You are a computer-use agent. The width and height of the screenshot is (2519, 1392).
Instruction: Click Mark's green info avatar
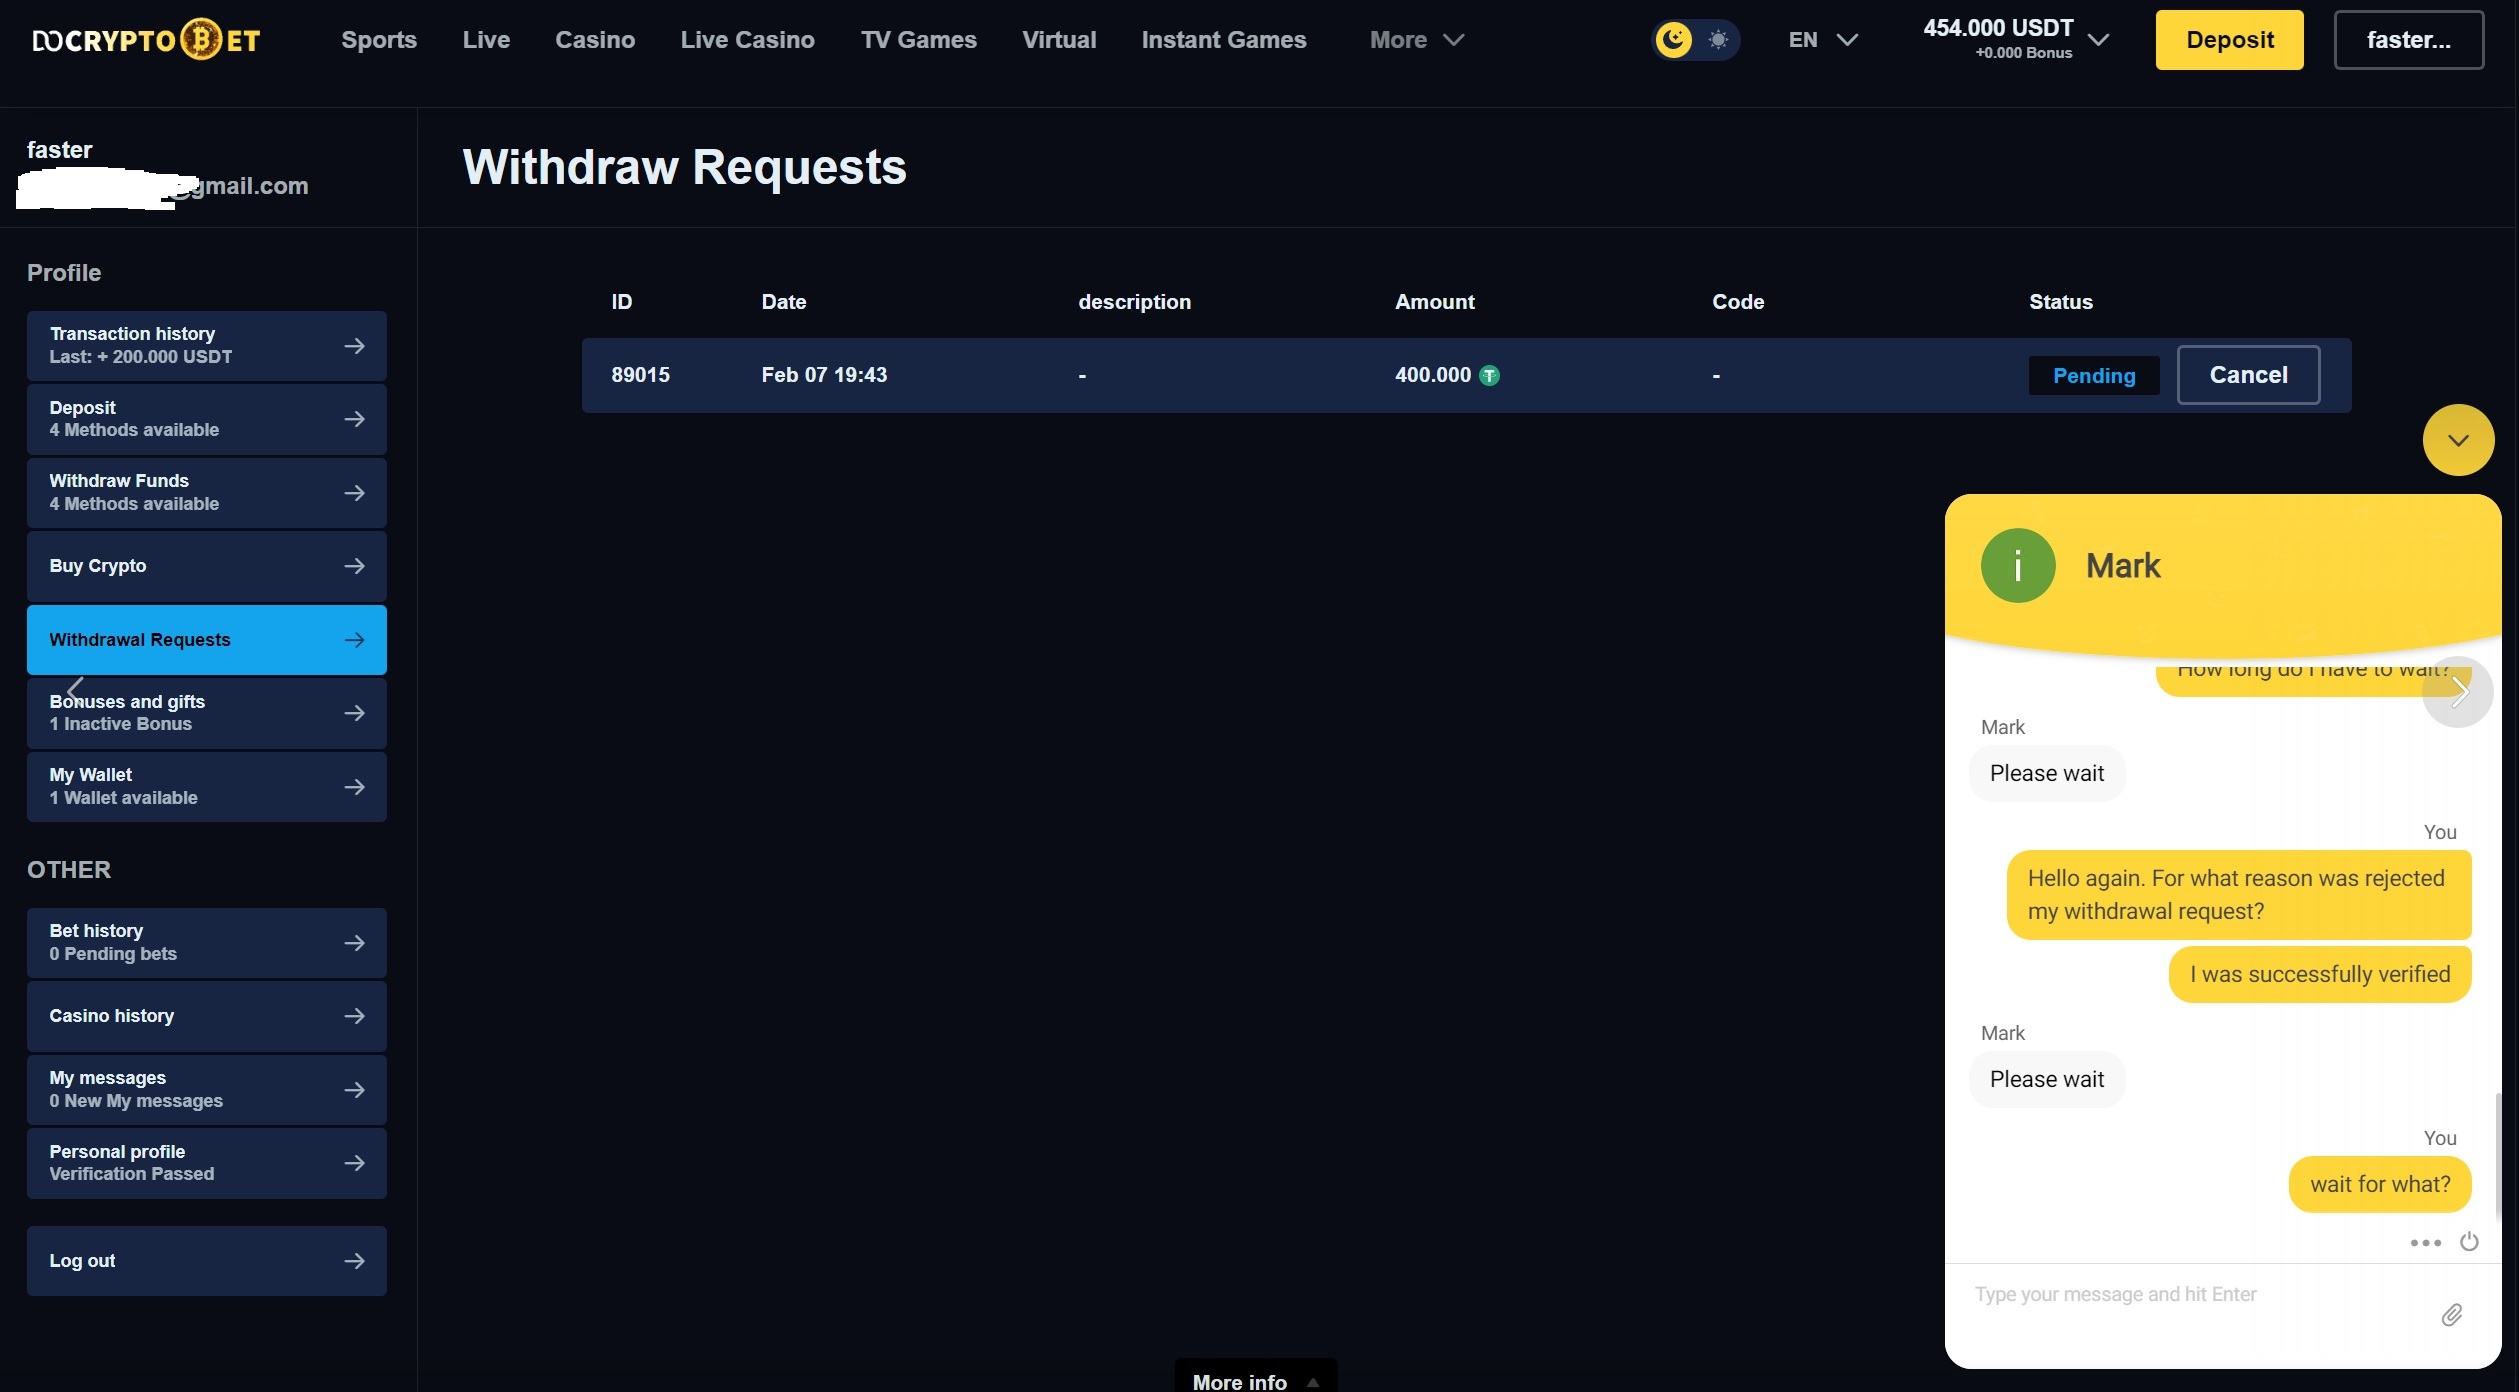pyautogui.click(x=2018, y=566)
